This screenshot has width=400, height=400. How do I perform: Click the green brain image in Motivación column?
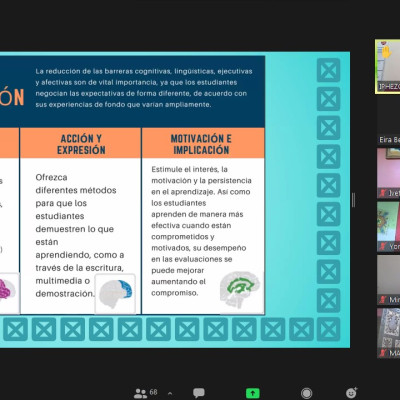click(x=241, y=289)
